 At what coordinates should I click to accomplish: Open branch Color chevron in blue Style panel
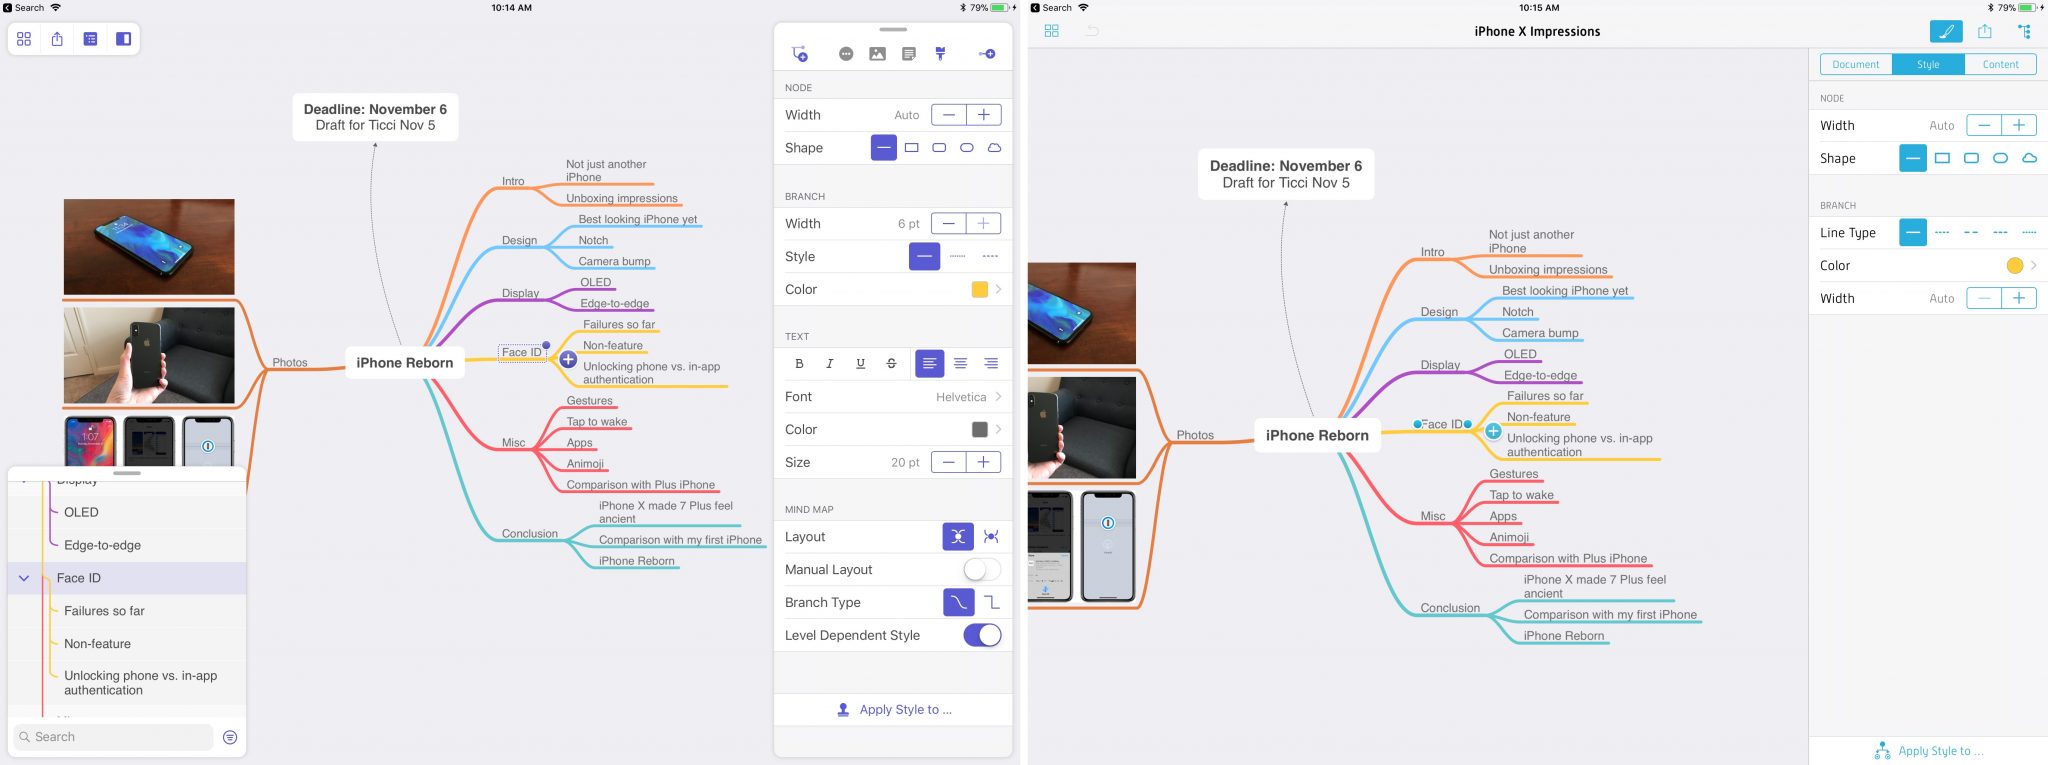[2033, 266]
